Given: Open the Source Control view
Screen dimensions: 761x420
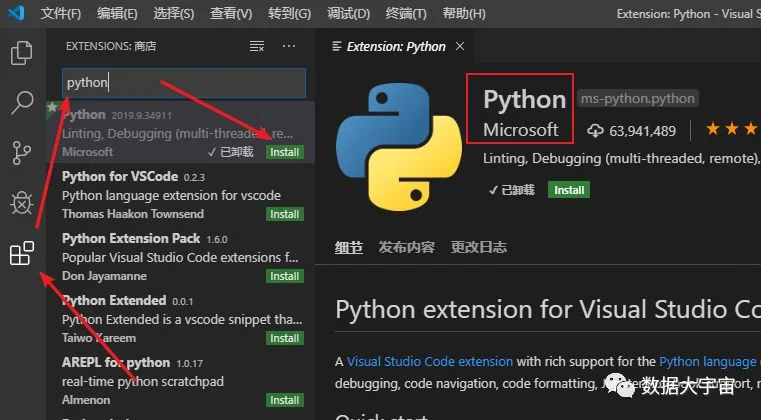Looking at the screenshot, I should coord(21,153).
